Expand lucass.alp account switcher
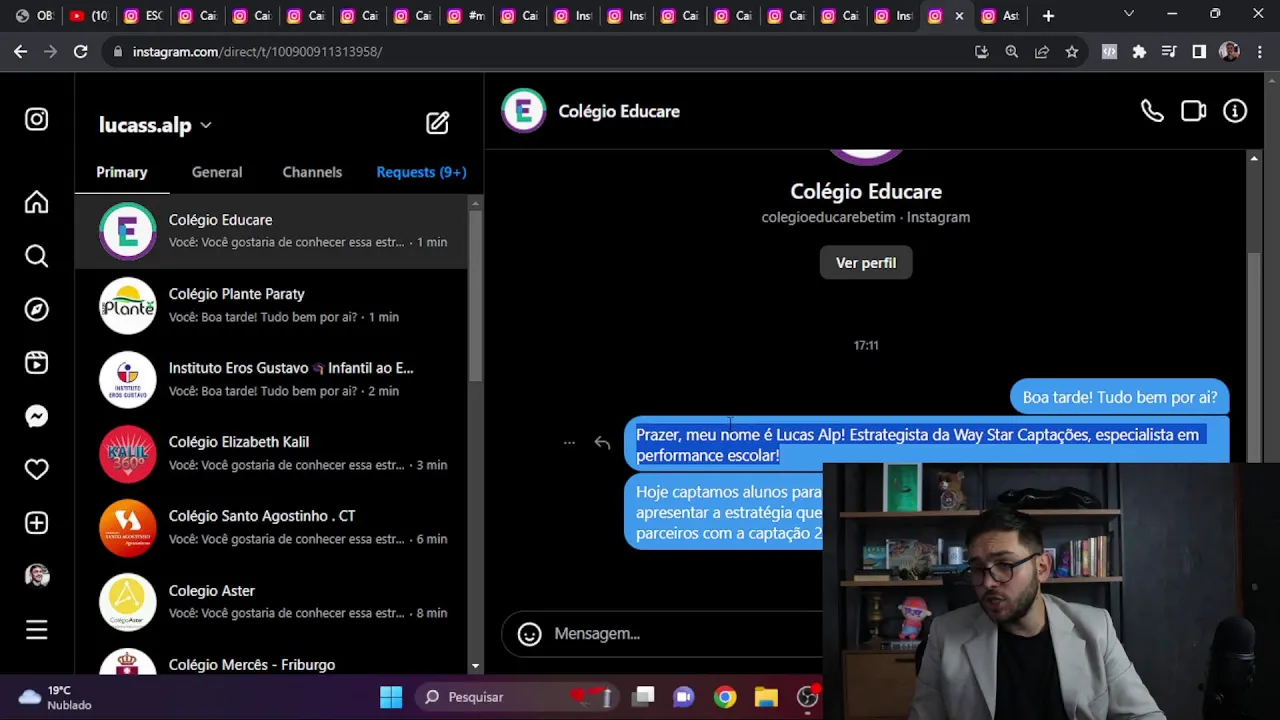Viewport: 1280px width, 720px height. point(155,125)
